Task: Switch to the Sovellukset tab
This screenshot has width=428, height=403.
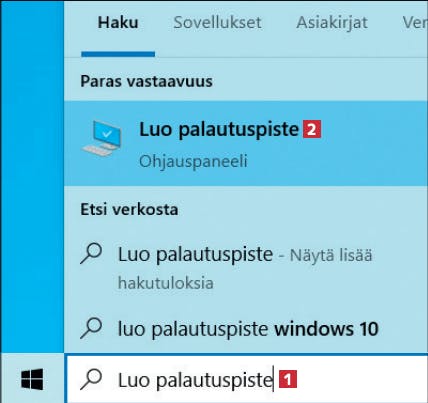Action: coord(217,23)
